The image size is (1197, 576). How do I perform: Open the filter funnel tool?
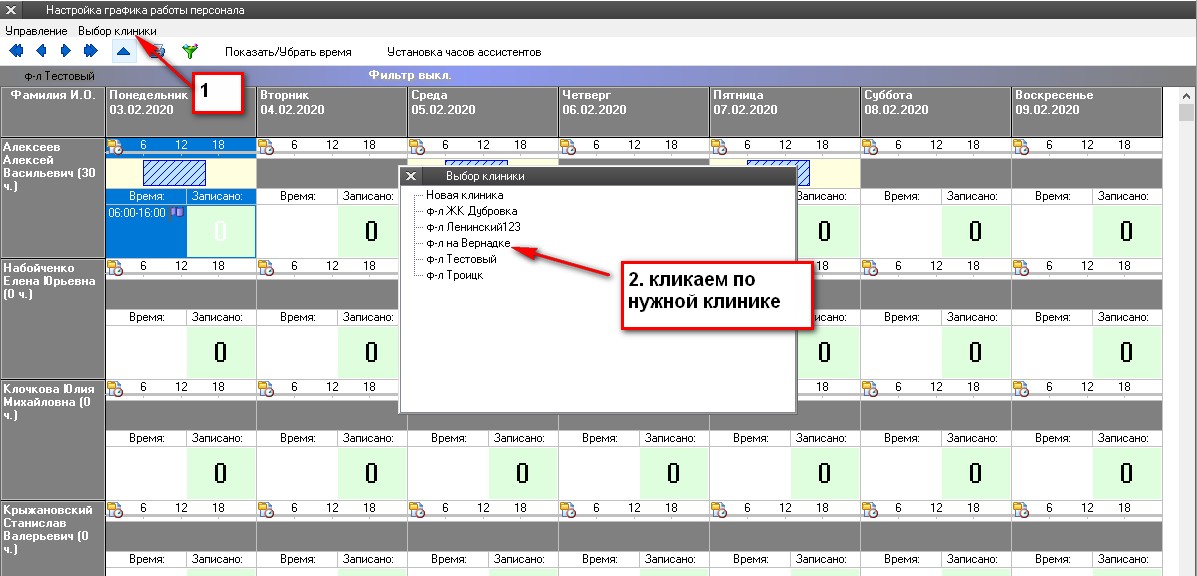(189, 51)
